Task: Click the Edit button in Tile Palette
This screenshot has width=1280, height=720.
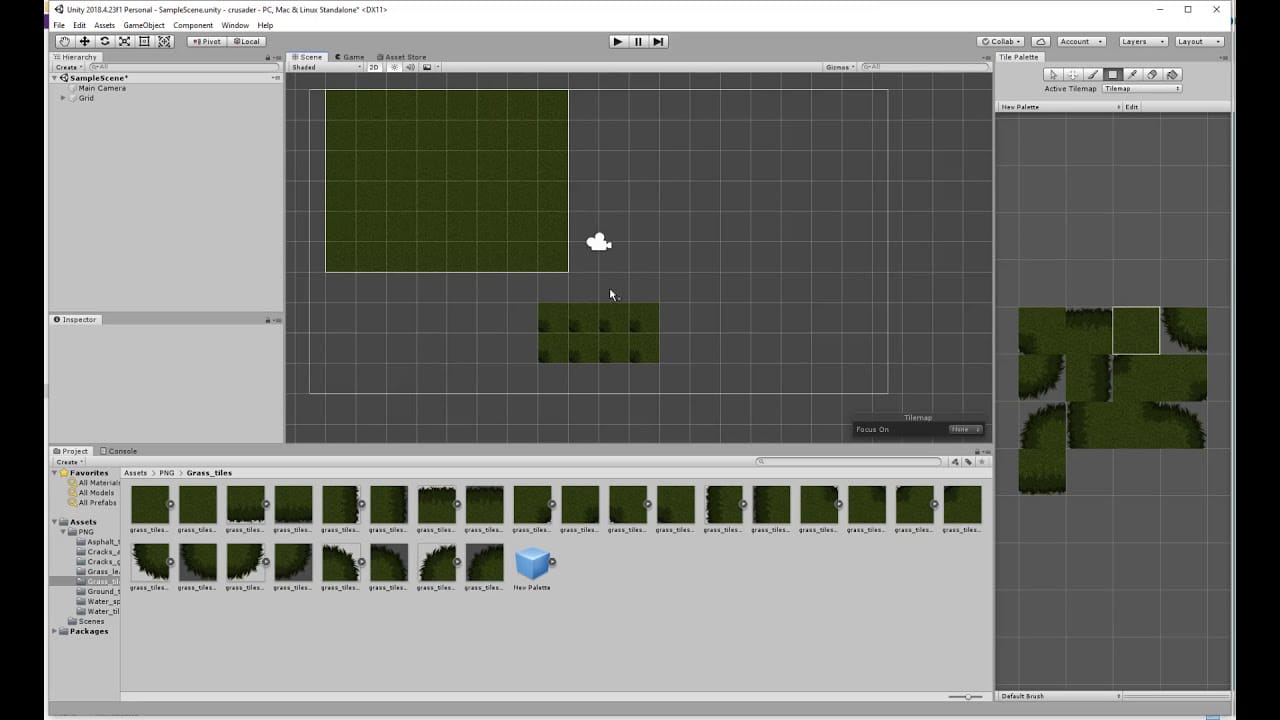Action: click(1131, 106)
